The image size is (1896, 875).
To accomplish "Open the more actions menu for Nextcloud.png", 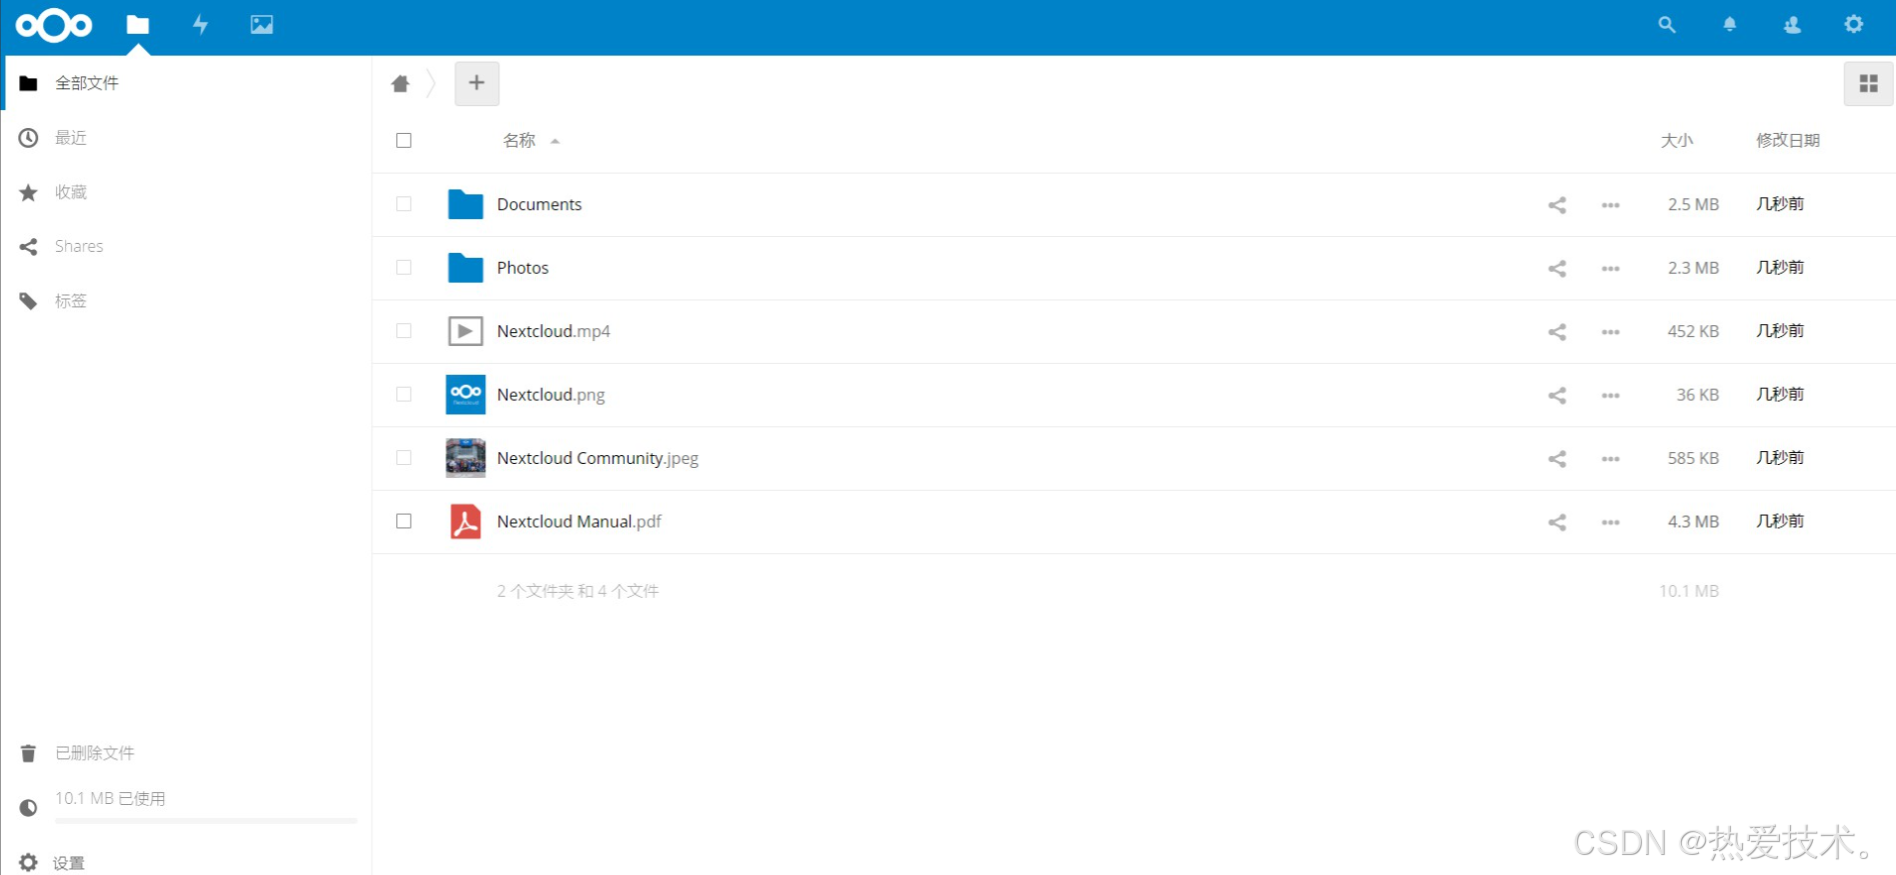I will click(x=1610, y=395).
